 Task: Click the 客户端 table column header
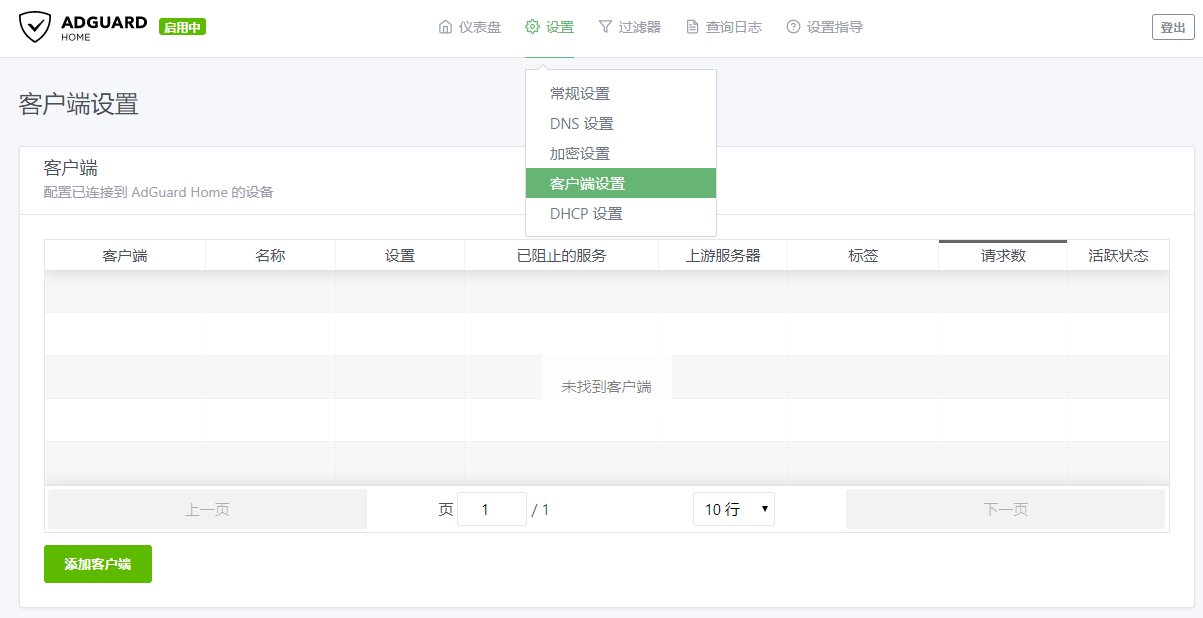coord(124,255)
